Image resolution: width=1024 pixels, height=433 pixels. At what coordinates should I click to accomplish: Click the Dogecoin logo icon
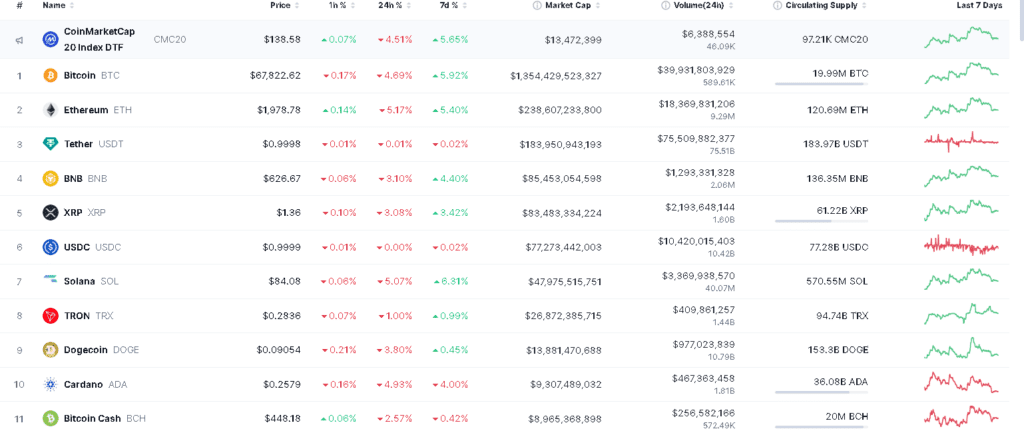[x=50, y=350]
